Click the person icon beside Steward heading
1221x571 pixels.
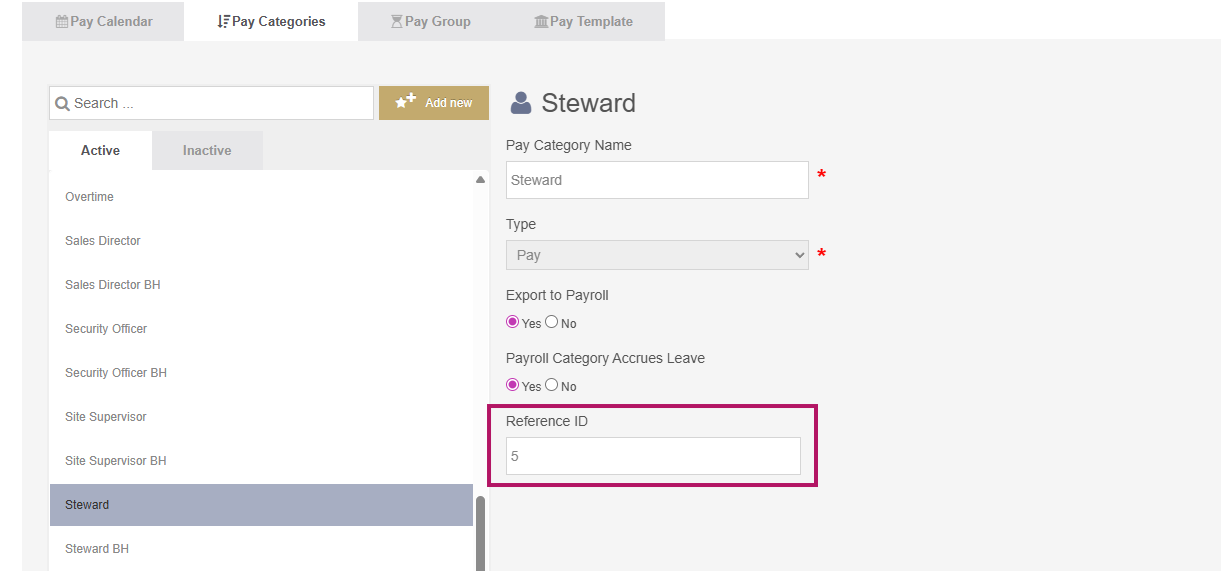521,103
